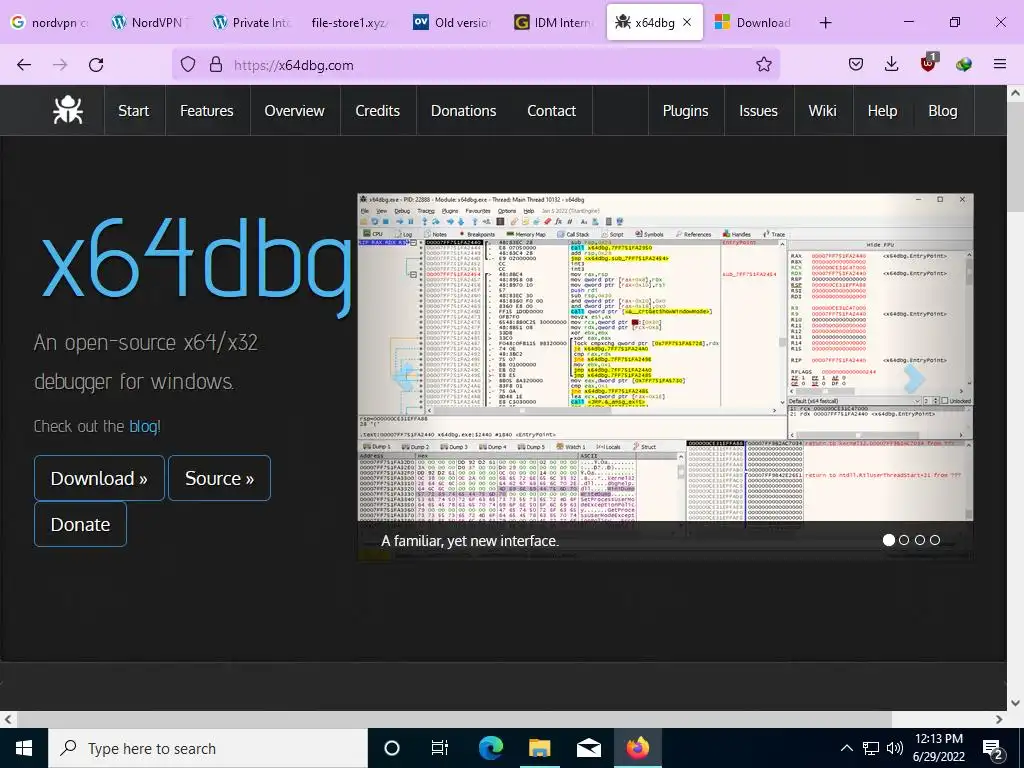Screen dimensions: 1024x768
Task: Open the notification center icon
Action: 993,749
